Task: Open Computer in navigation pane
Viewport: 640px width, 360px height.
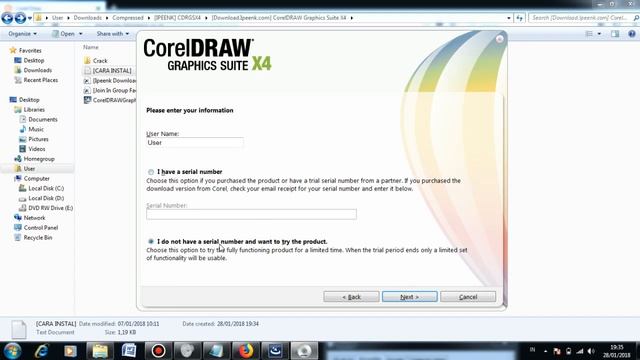Action: point(32,178)
